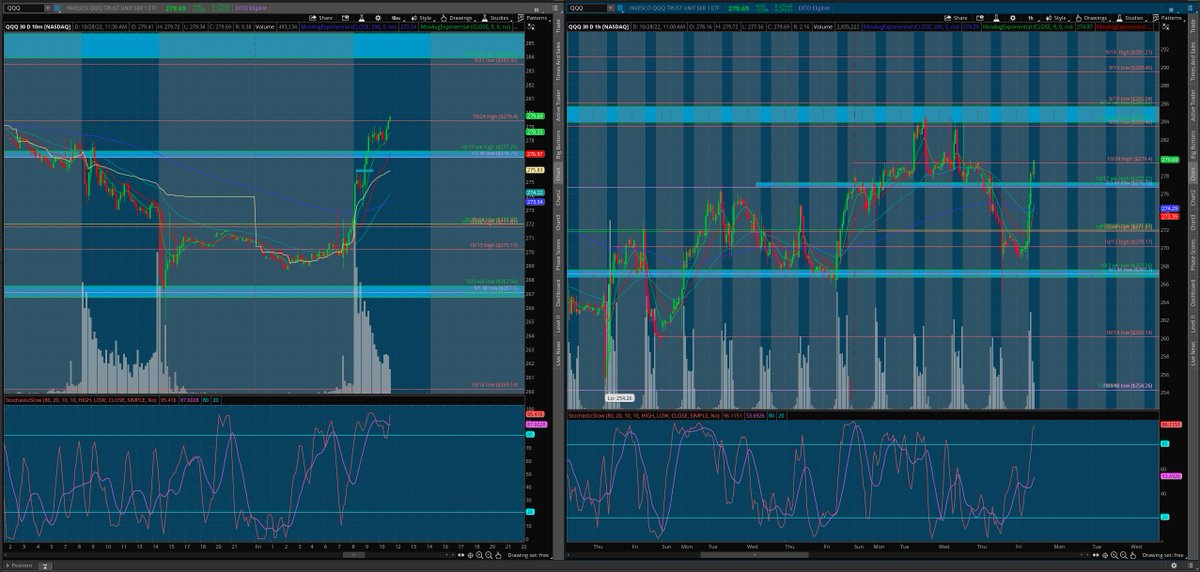Image resolution: width=1200 pixels, height=572 pixels.
Task: Click window menu icon above right Patterns button
Action: [1170, 9]
